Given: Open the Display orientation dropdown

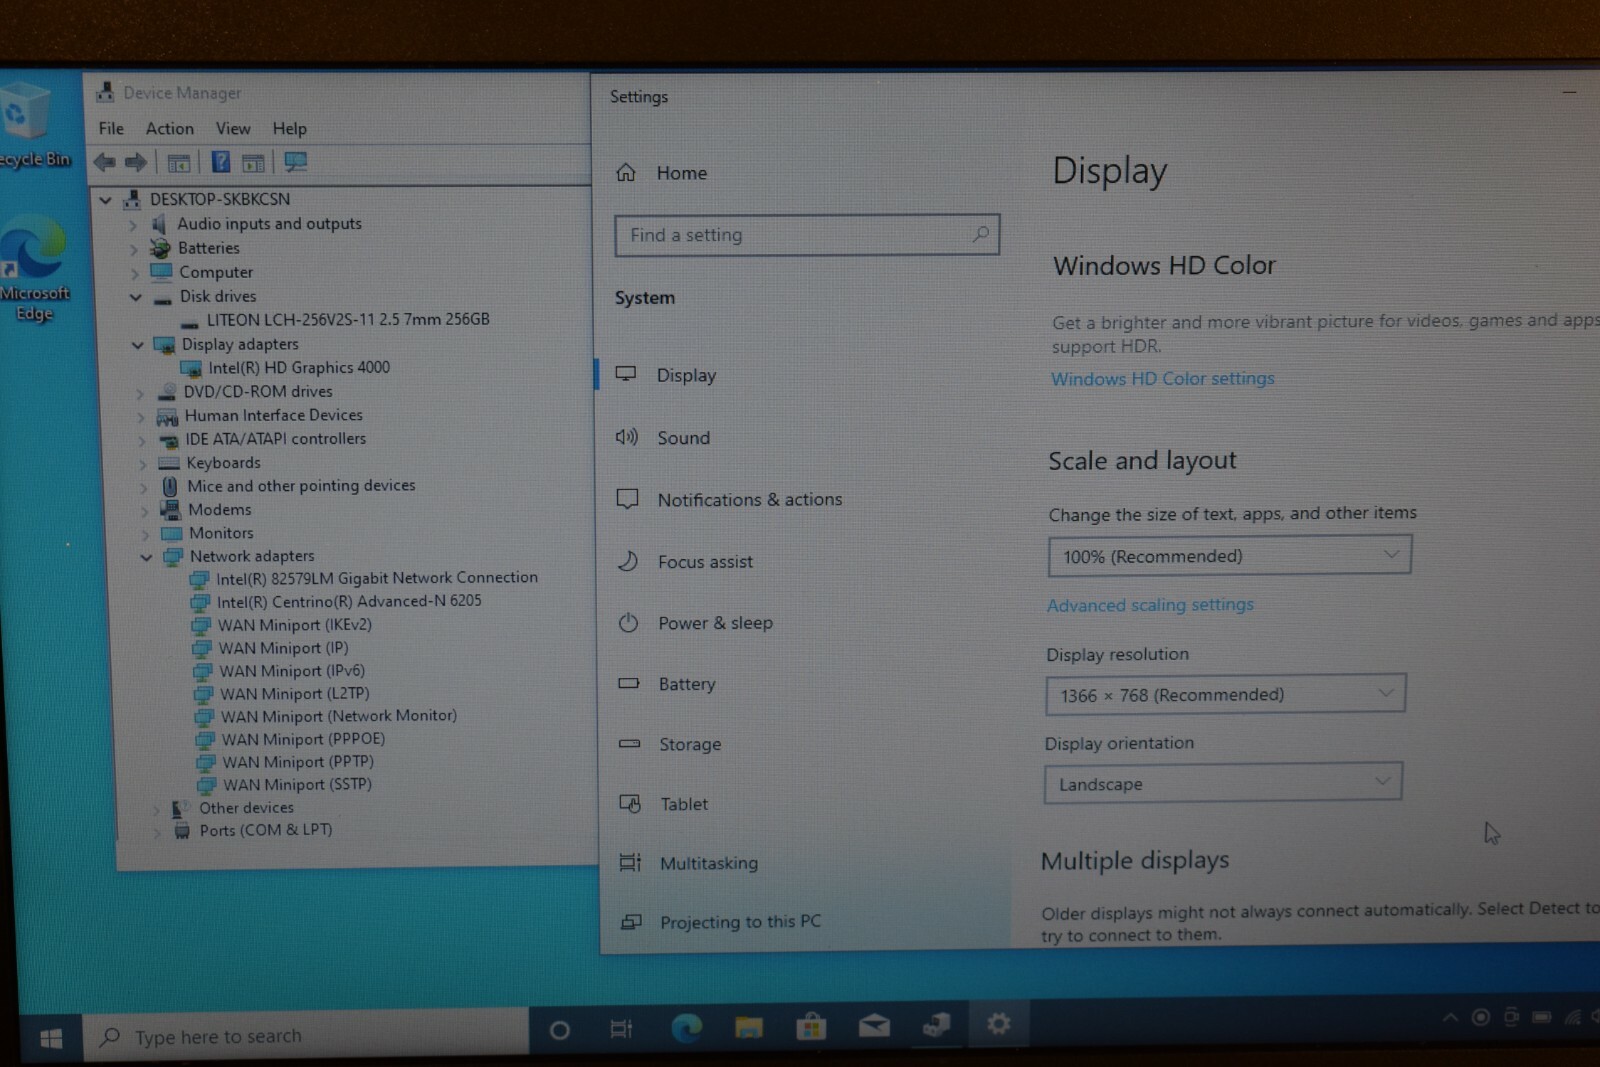Looking at the screenshot, I should [x=1222, y=783].
